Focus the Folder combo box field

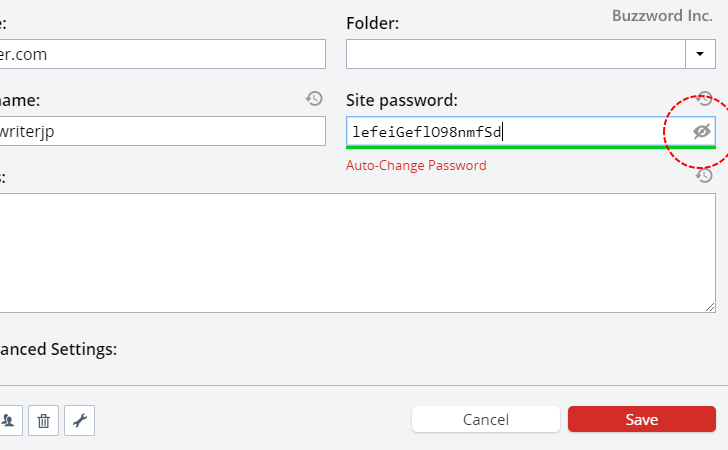(x=516, y=54)
